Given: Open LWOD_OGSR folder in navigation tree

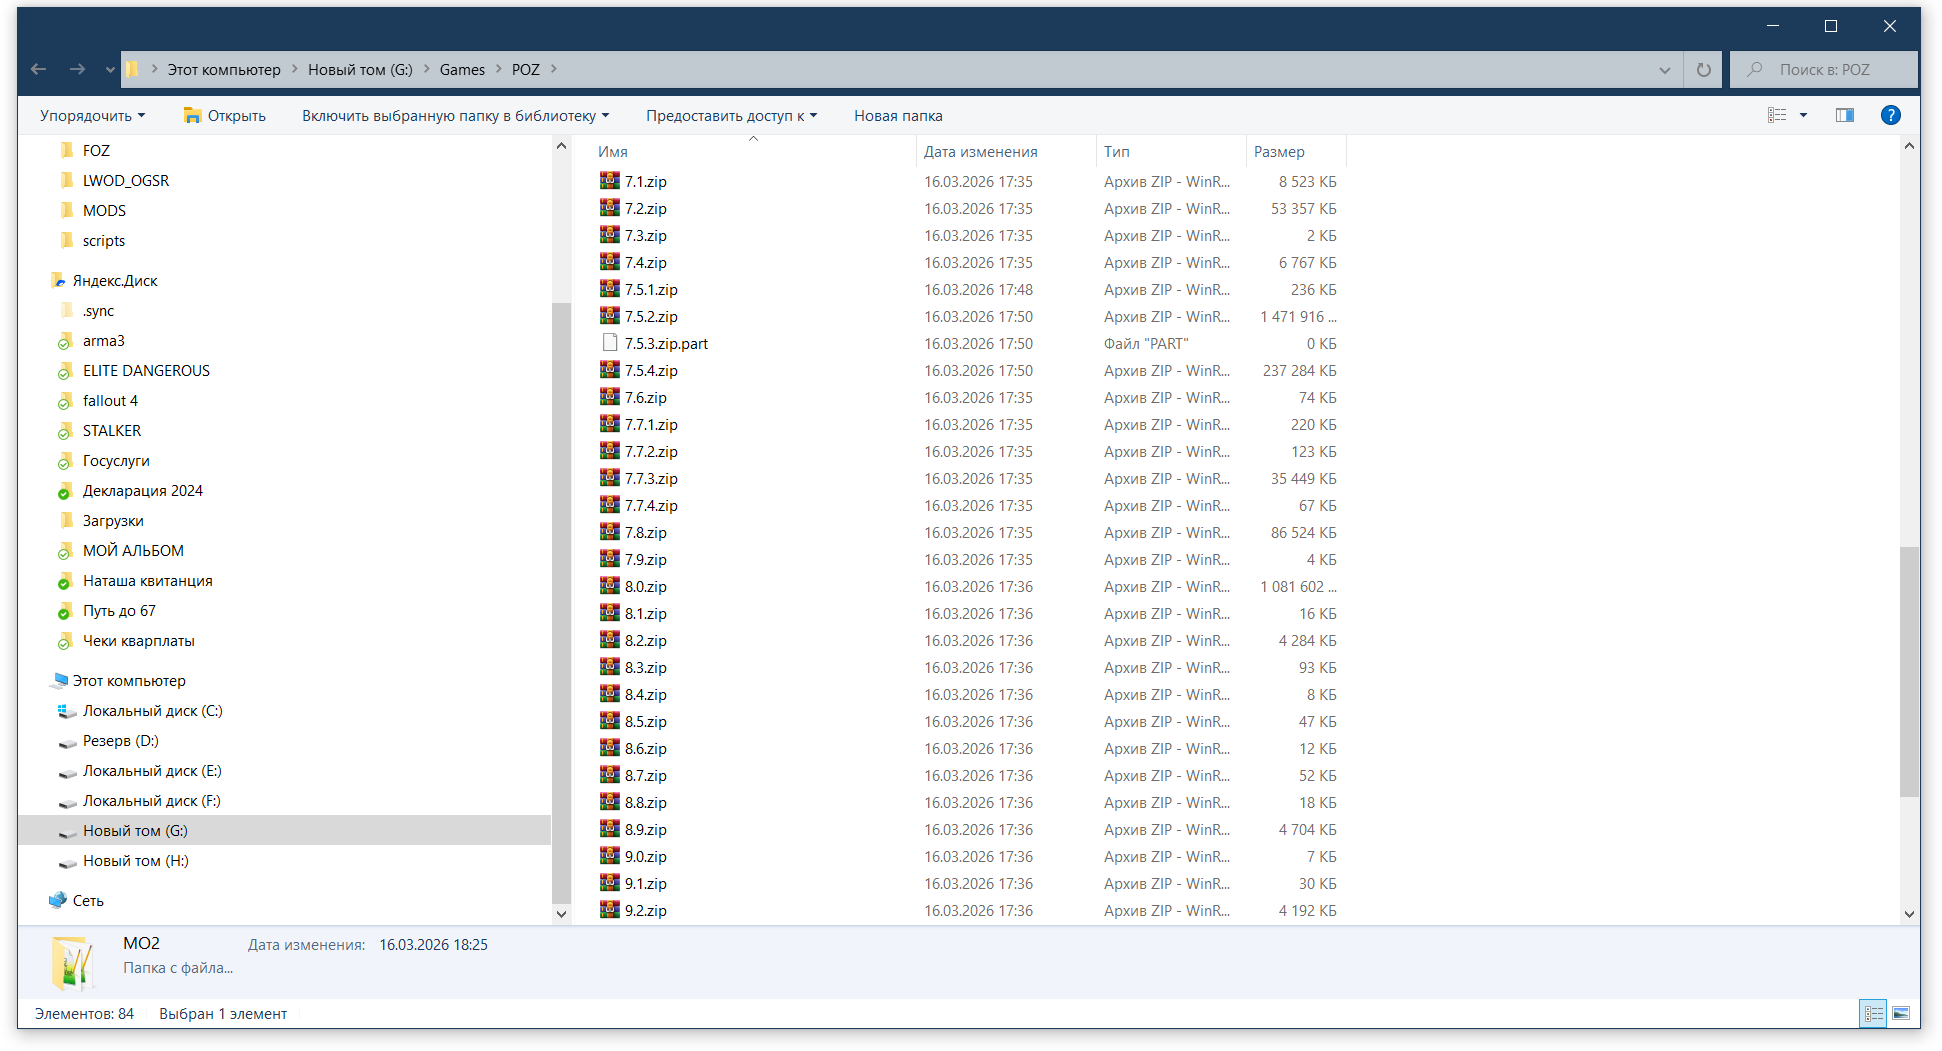Looking at the screenshot, I should [x=126, y=181].
